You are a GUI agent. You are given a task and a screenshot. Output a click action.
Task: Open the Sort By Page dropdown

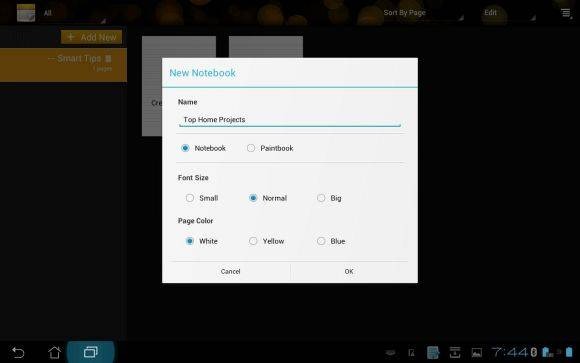(x=423, y=13)
